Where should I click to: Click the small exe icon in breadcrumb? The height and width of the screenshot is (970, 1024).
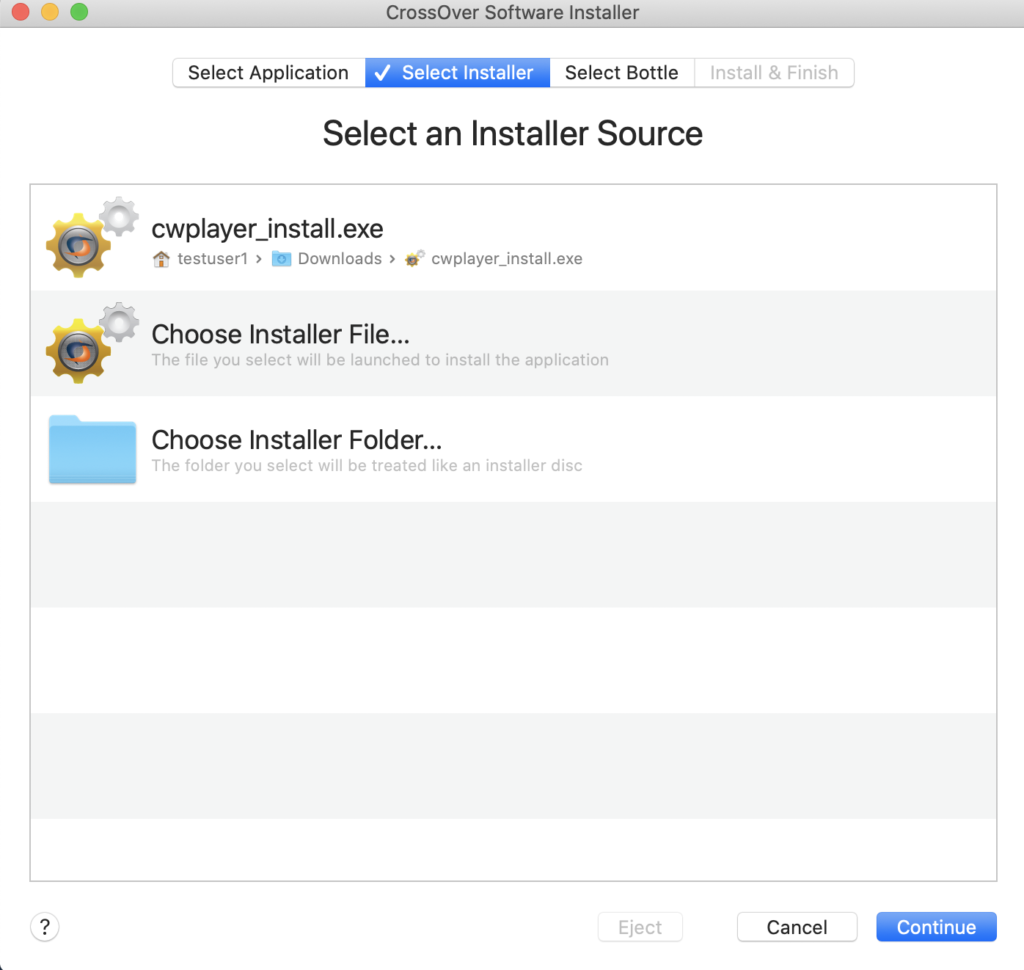point(415,259)
